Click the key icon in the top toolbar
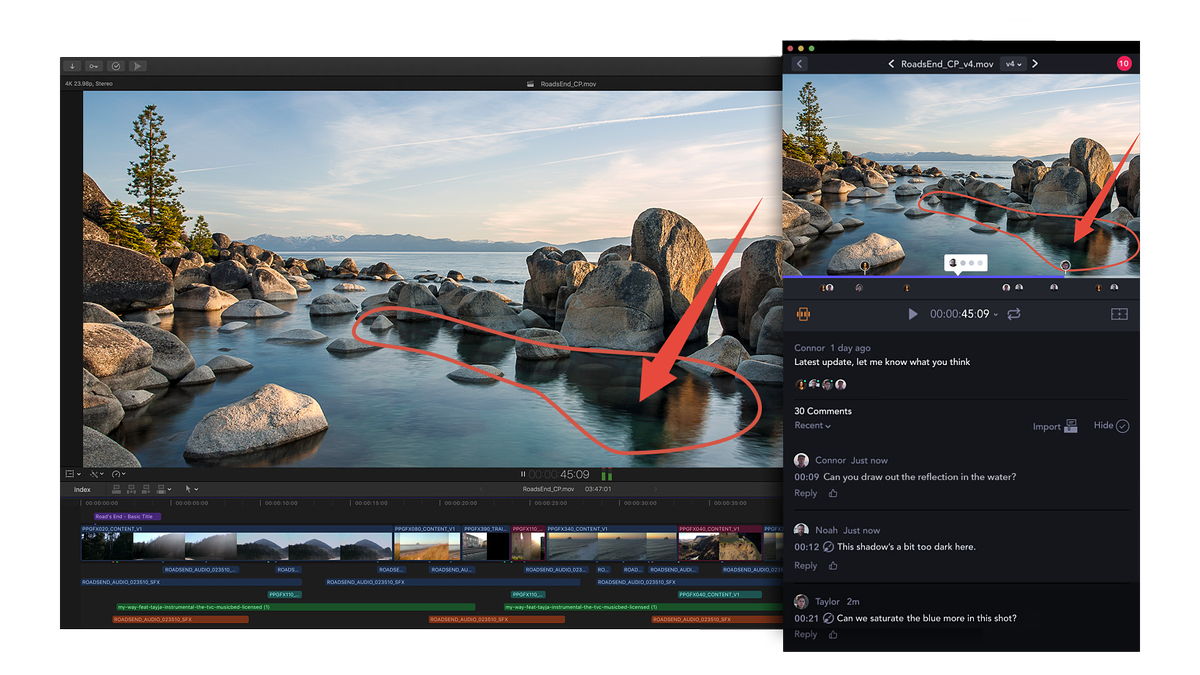This screenshot has width=1200, height=675. point(93,65)
